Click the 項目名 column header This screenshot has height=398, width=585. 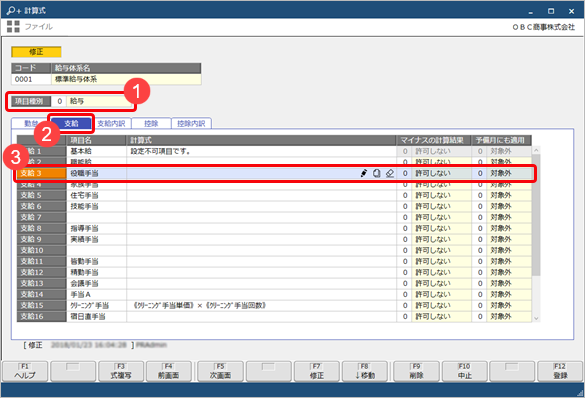click(x=96, y=140)
